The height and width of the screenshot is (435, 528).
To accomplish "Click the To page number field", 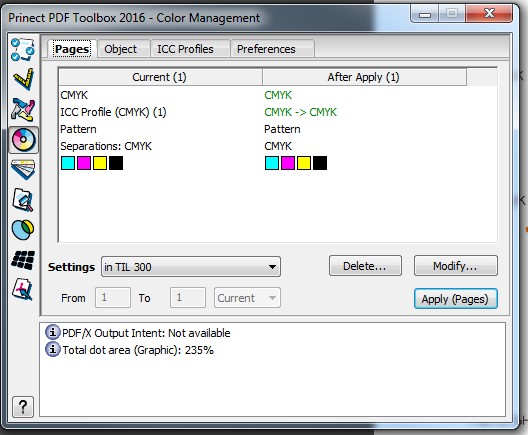I will click(x=188, y=298).
